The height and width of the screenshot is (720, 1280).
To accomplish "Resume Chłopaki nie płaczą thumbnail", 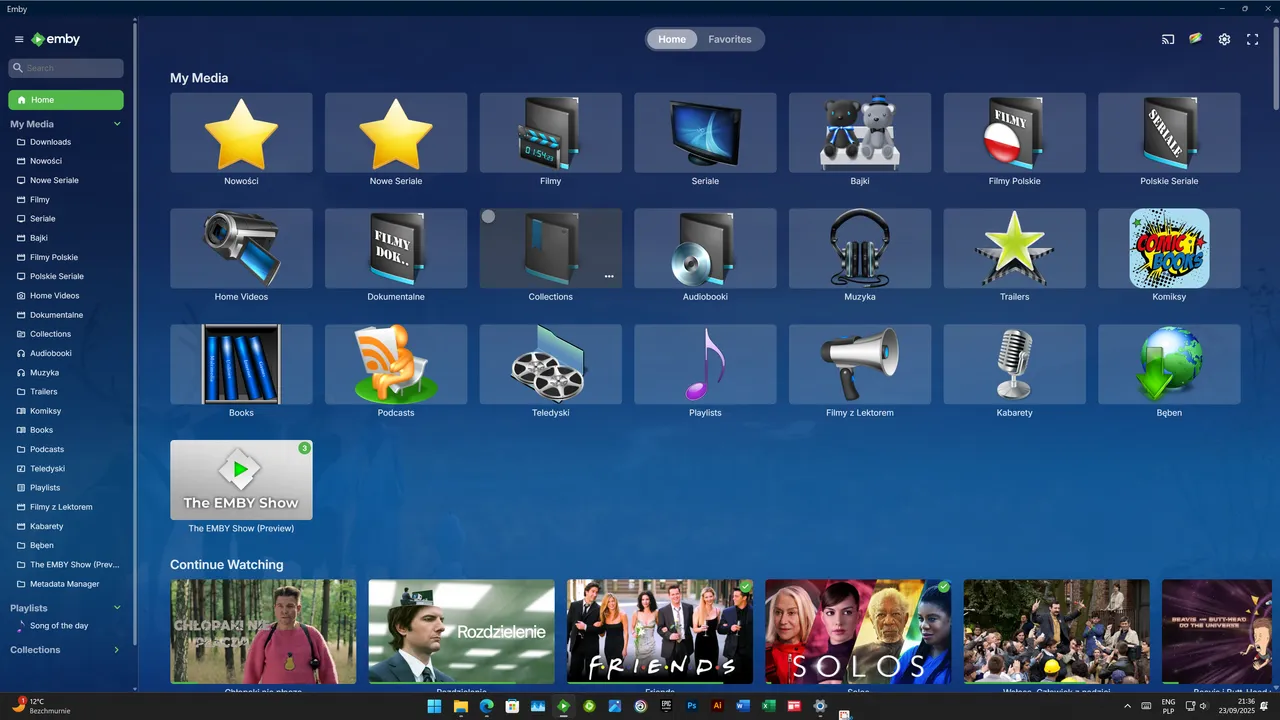I will [x=263, y=632].
